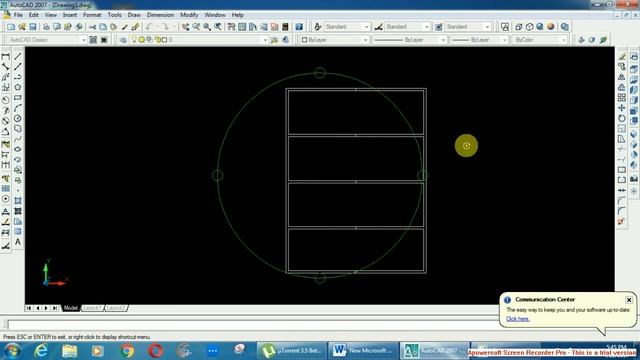Select the Mirror tool

622,77
